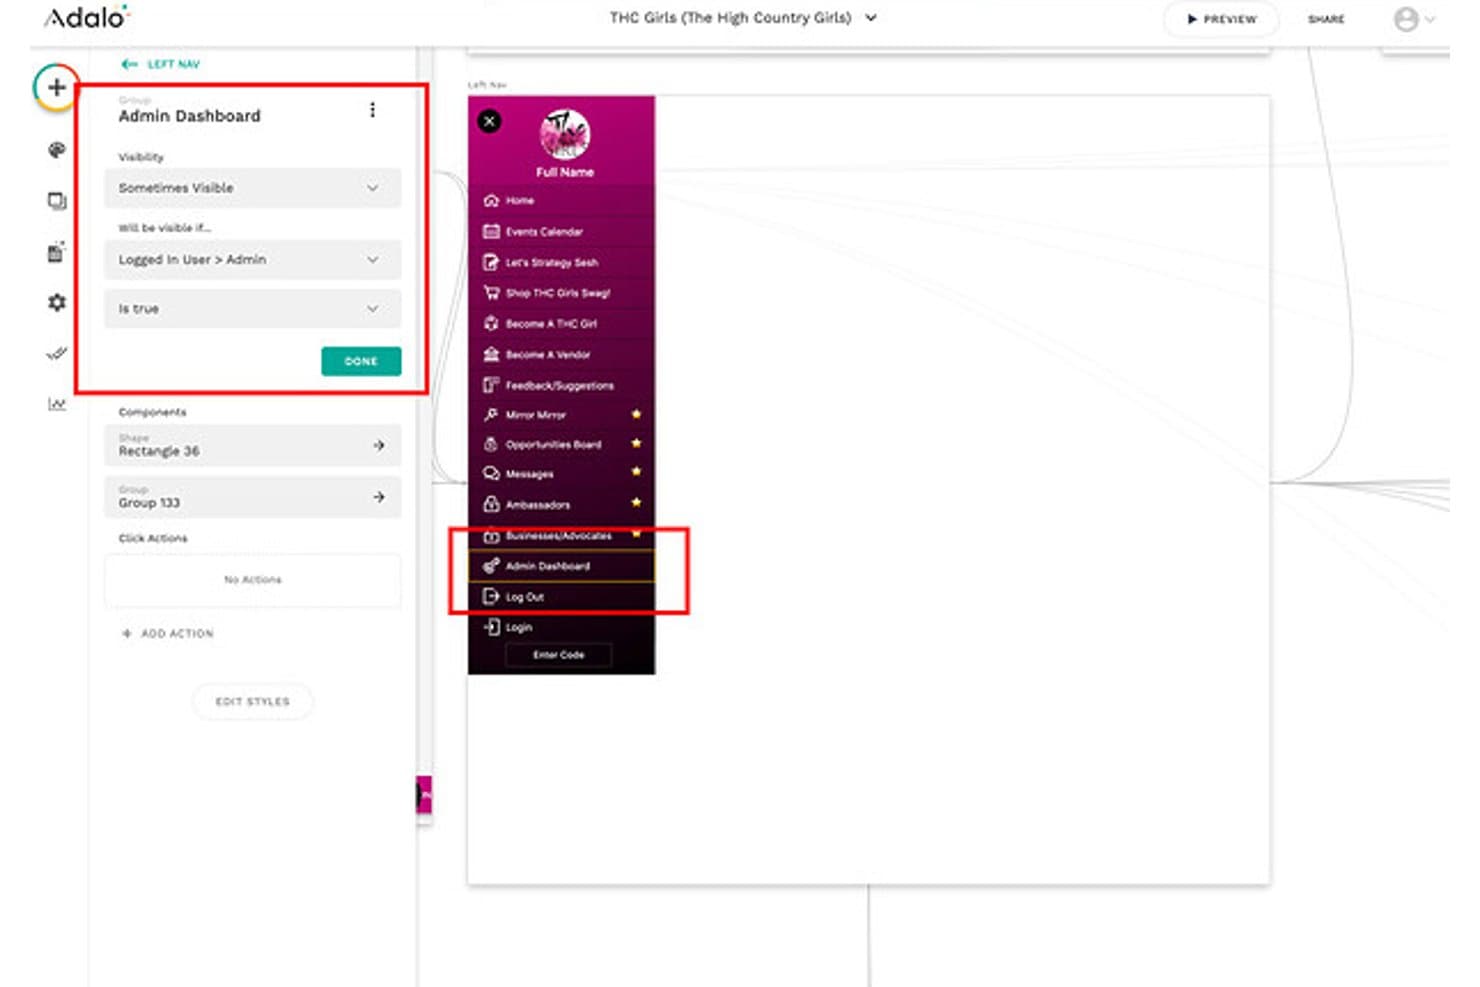Click the star next to Opportunities Board
Viewport: 1480px width, 987px height.
pyautogui.click(x=636, y=443)
